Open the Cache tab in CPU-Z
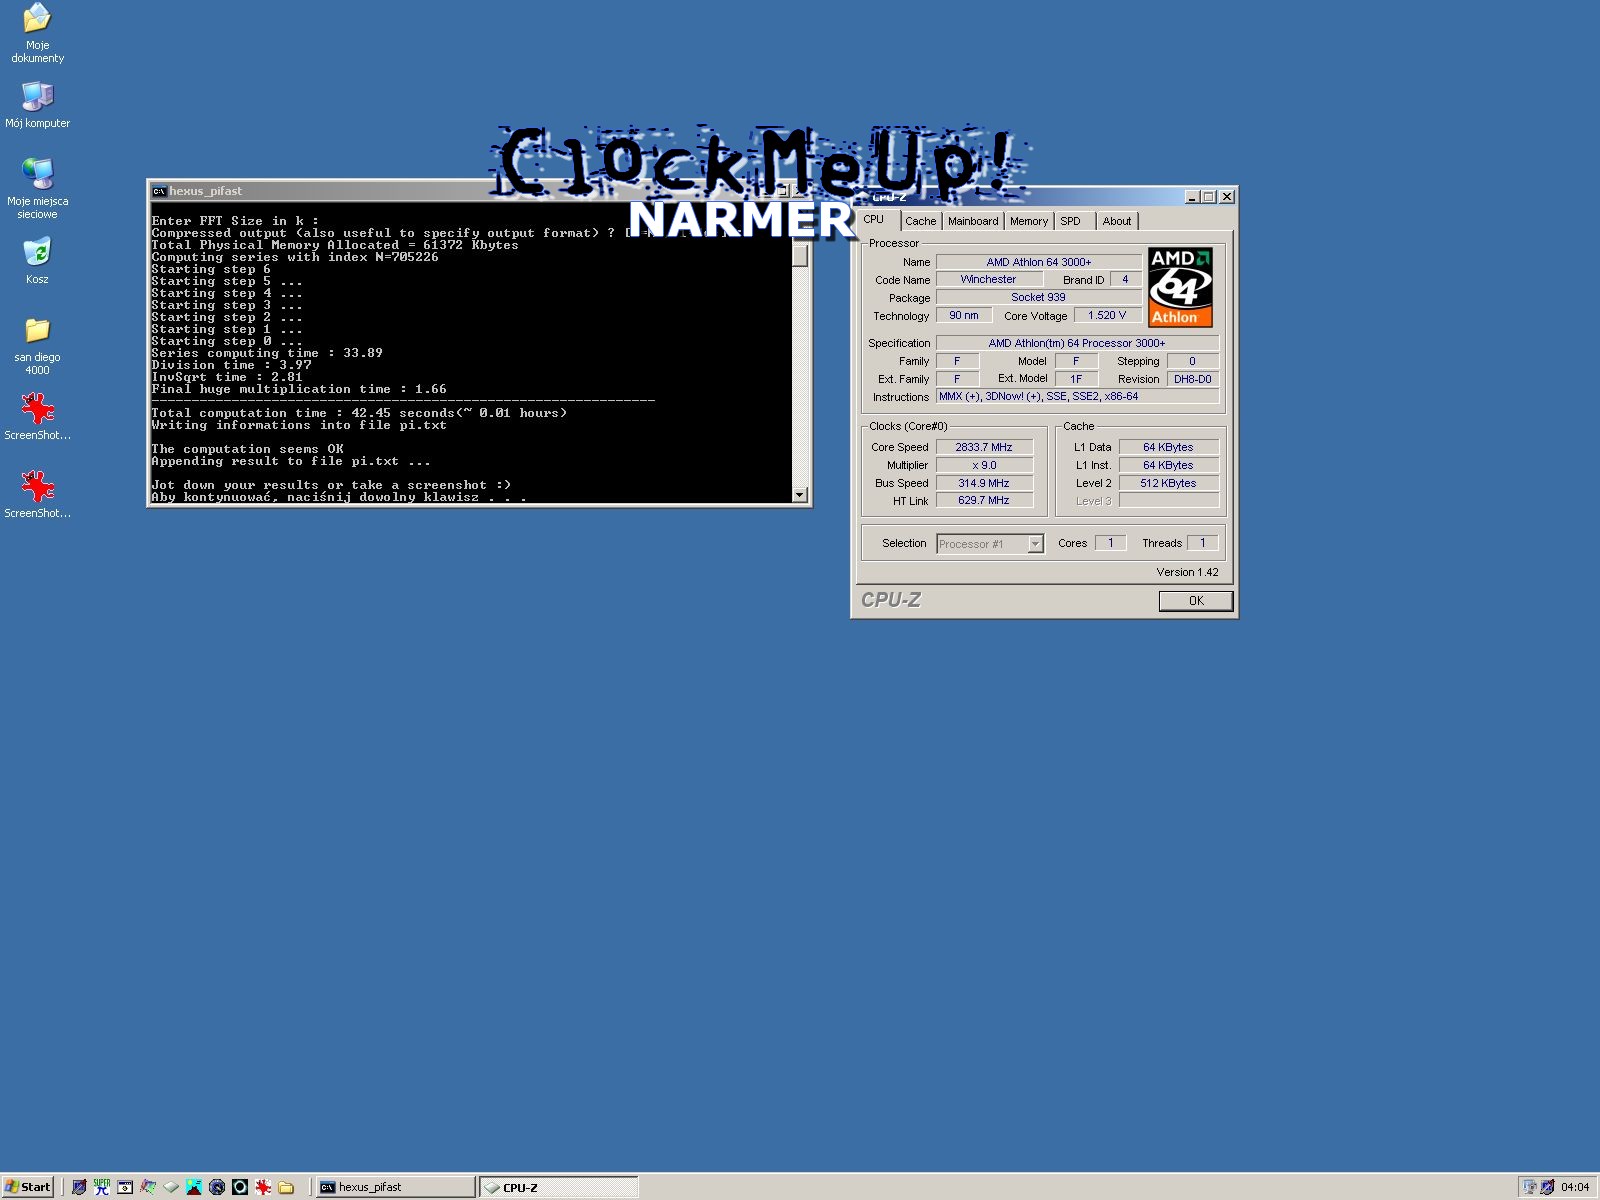 click(x=921, y=221)
